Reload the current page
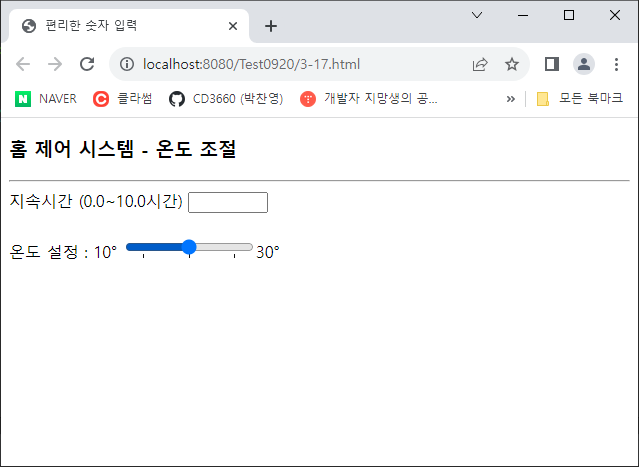Screen dimensions: 639x467 87,64
